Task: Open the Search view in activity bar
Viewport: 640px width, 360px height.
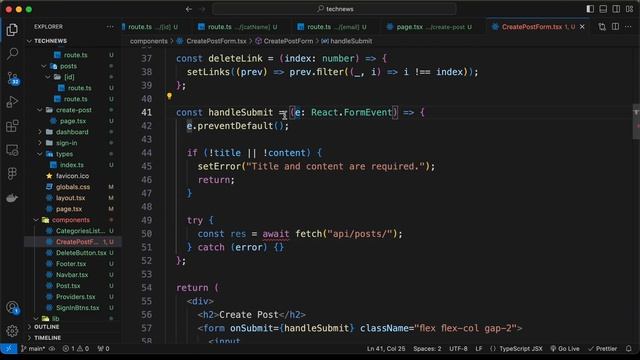Action: tap(12, 53)
